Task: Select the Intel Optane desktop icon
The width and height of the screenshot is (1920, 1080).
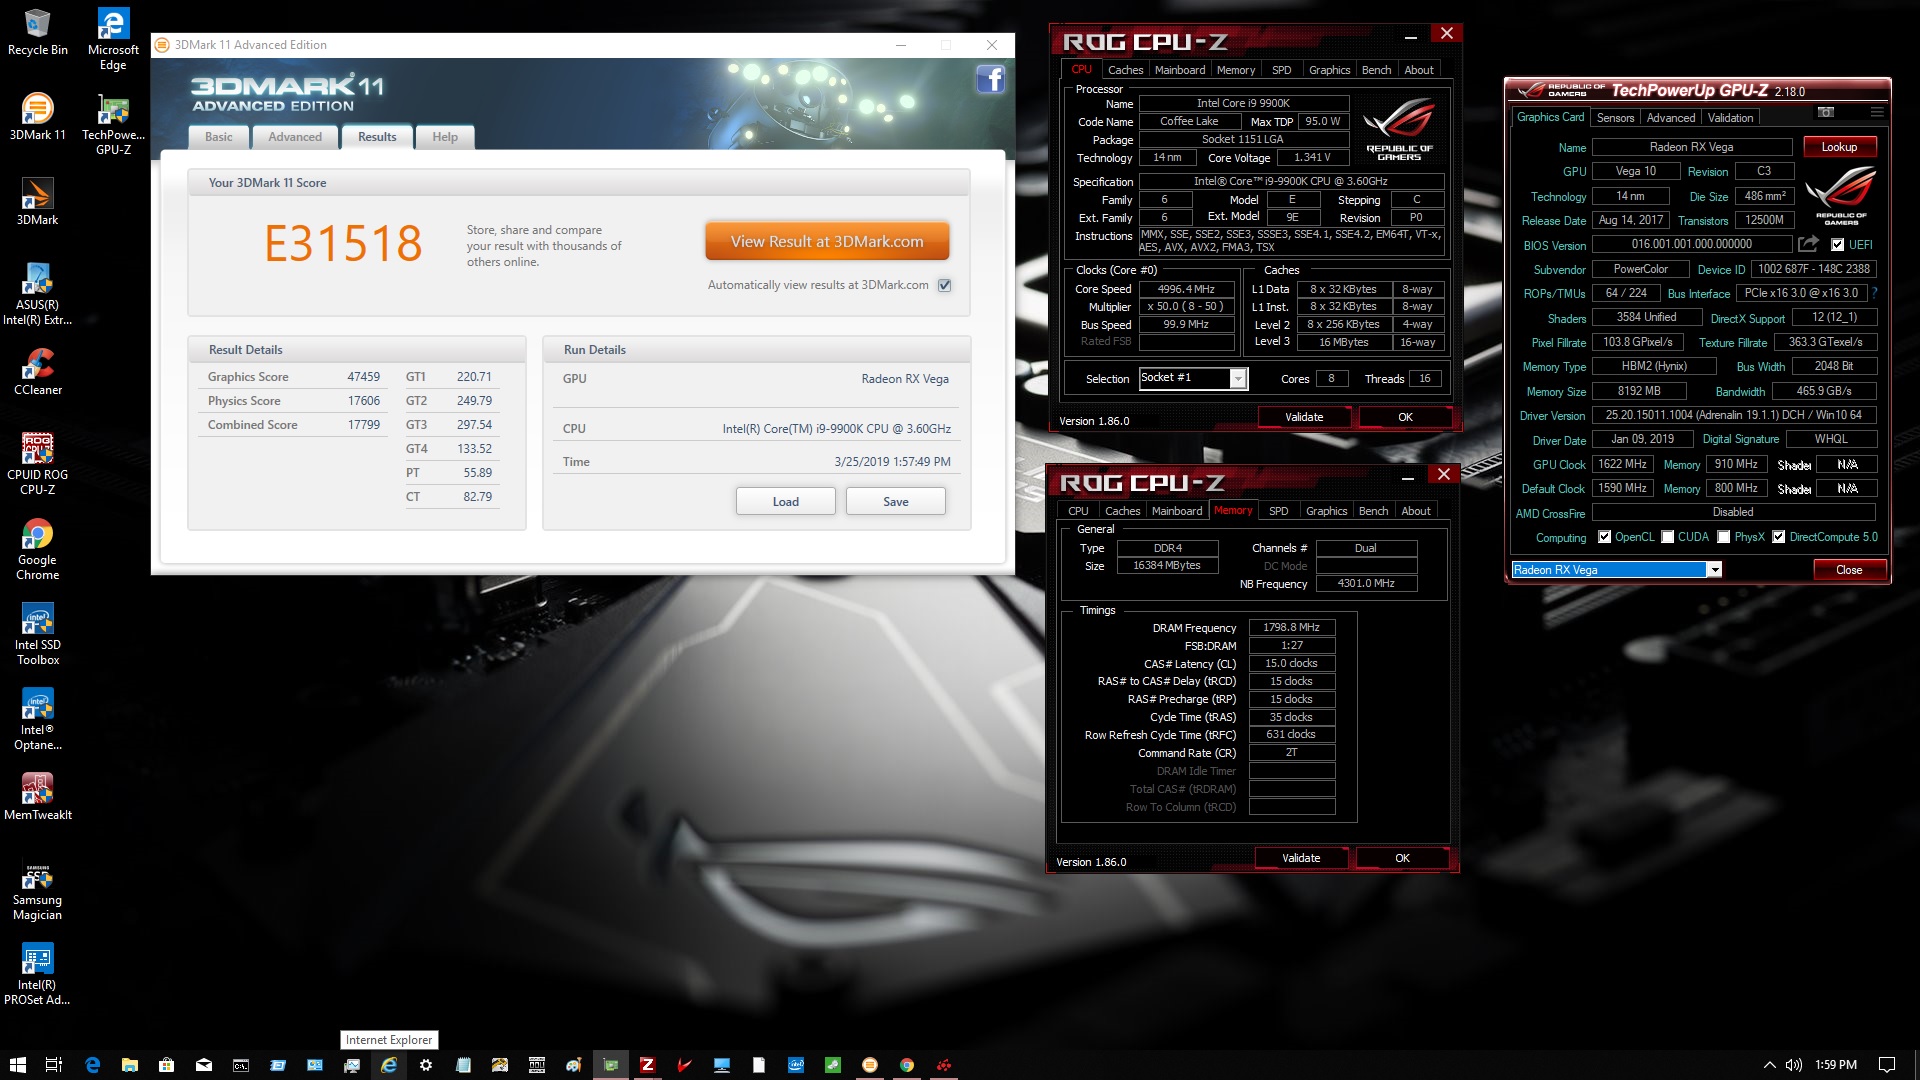Action: pos(38,720)
